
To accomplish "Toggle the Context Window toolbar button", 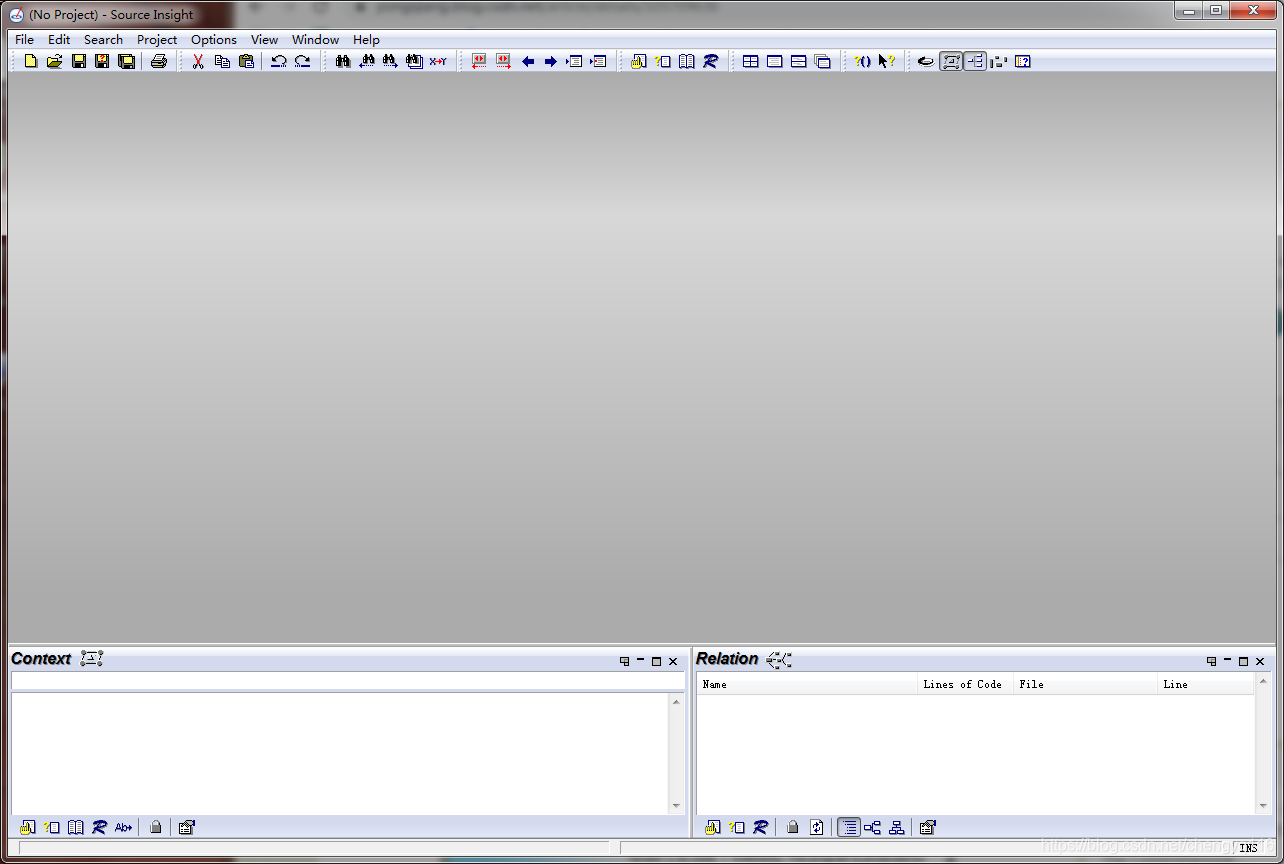I will tap(951, 61).
